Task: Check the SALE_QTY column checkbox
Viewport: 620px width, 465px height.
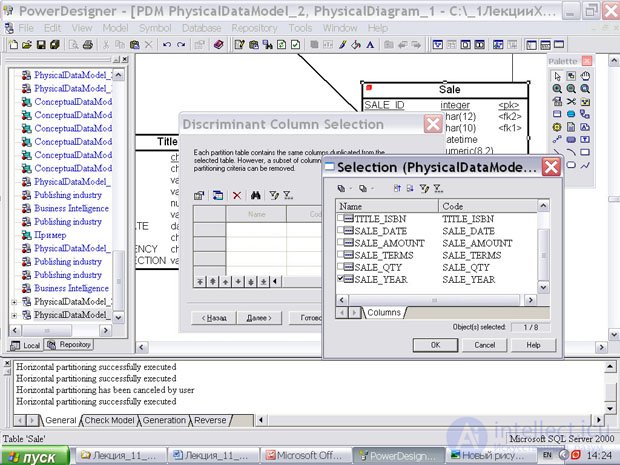Action: click(x=340, y=267)
